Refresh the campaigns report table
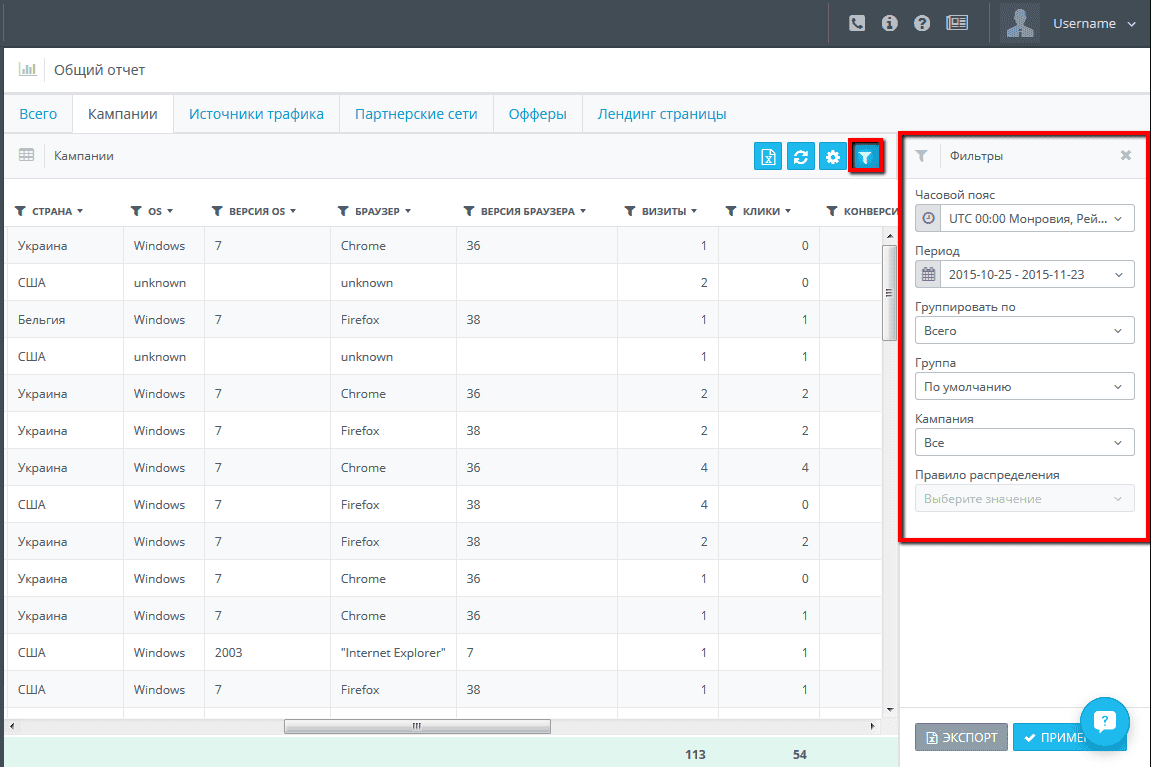The height and width of the screenshot is (767, 1151). click(800, 156)
